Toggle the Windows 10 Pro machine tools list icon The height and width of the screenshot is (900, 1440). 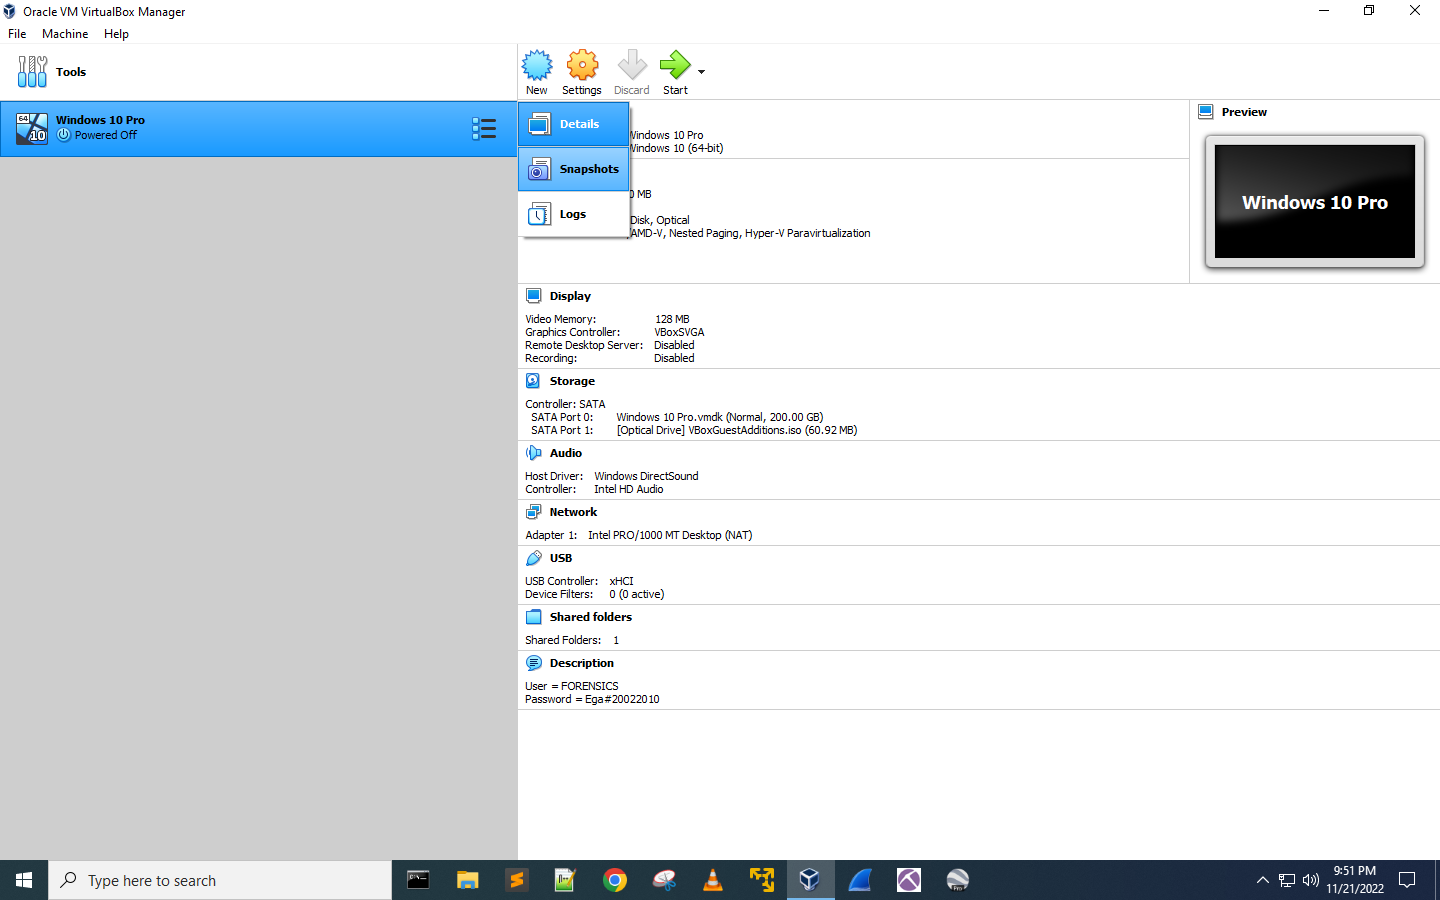pyautogui.click(x=484, y=128)
